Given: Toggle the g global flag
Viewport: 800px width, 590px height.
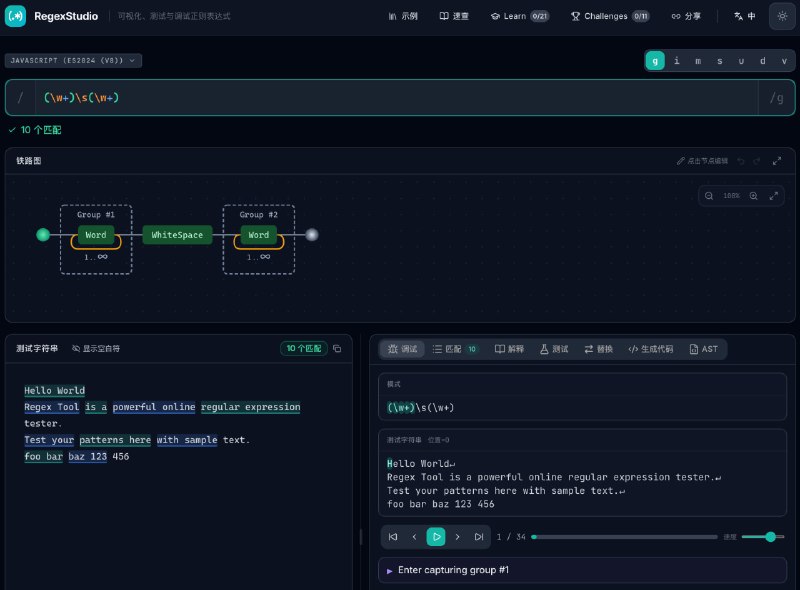Looking at the screenshot, I should [655, 61].
